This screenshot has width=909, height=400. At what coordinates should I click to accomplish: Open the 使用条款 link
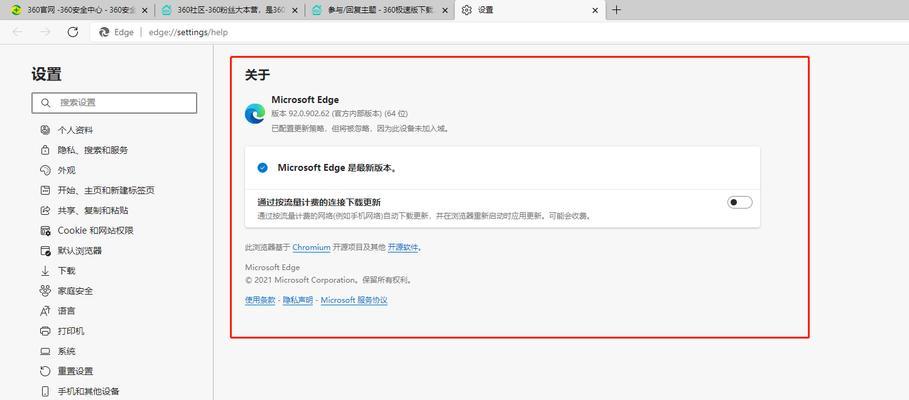(260, 300)
